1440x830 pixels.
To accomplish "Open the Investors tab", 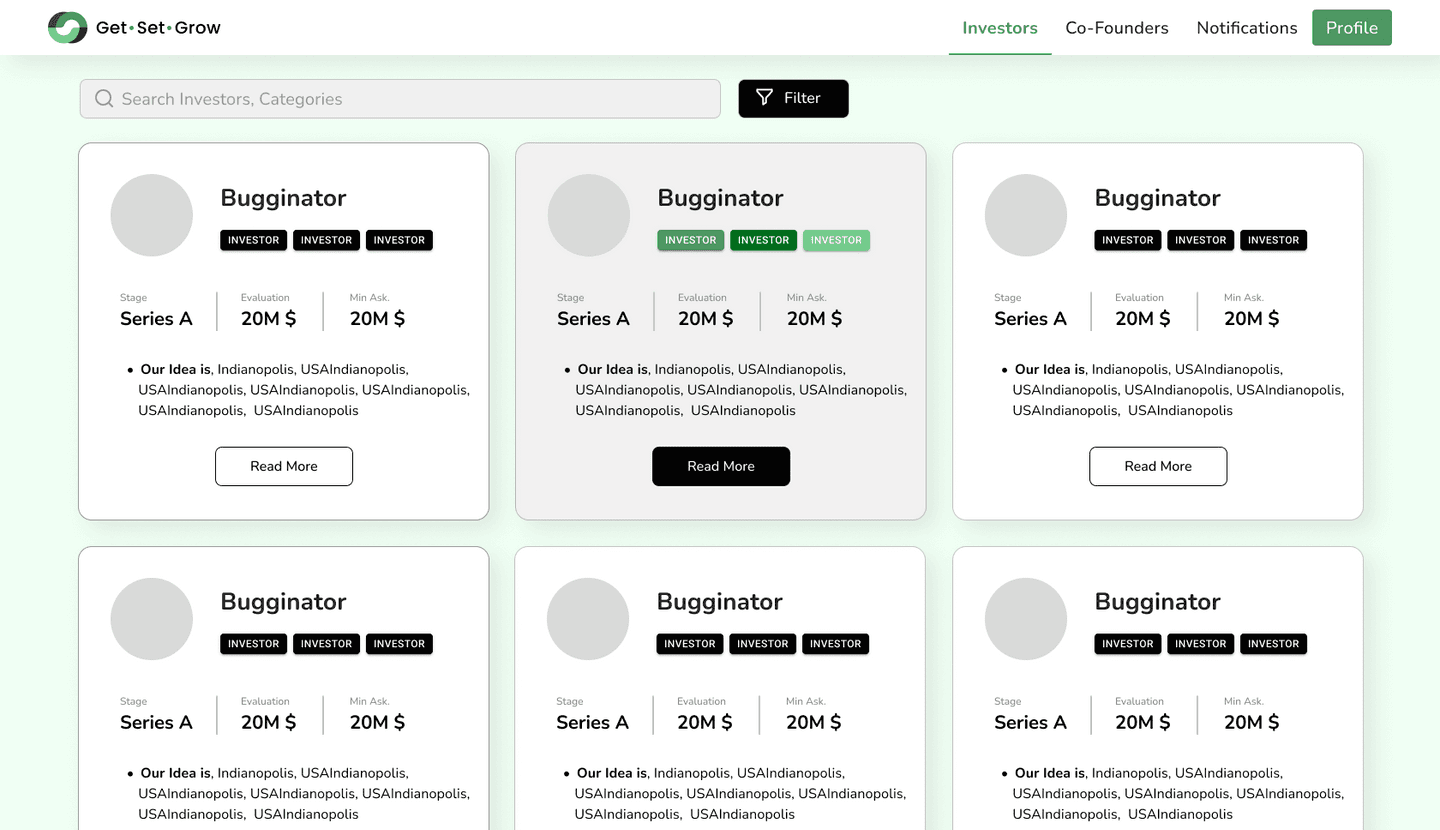I will tap(1000, 28).
